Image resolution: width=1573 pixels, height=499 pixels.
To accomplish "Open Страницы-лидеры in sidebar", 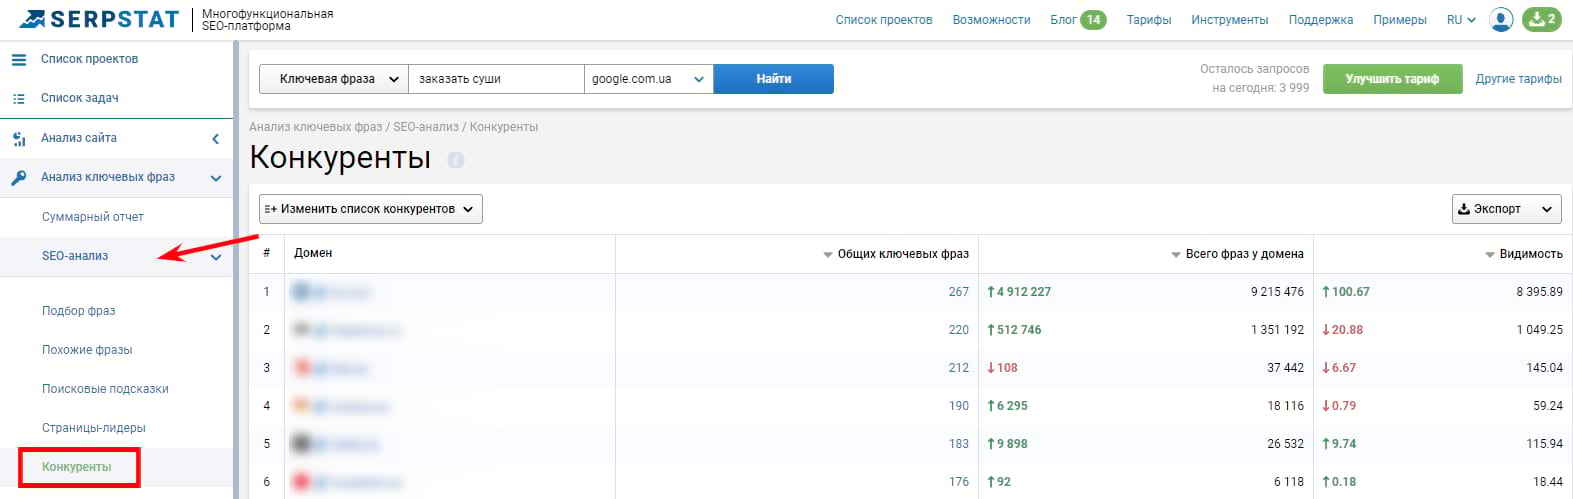I will 93,428.
